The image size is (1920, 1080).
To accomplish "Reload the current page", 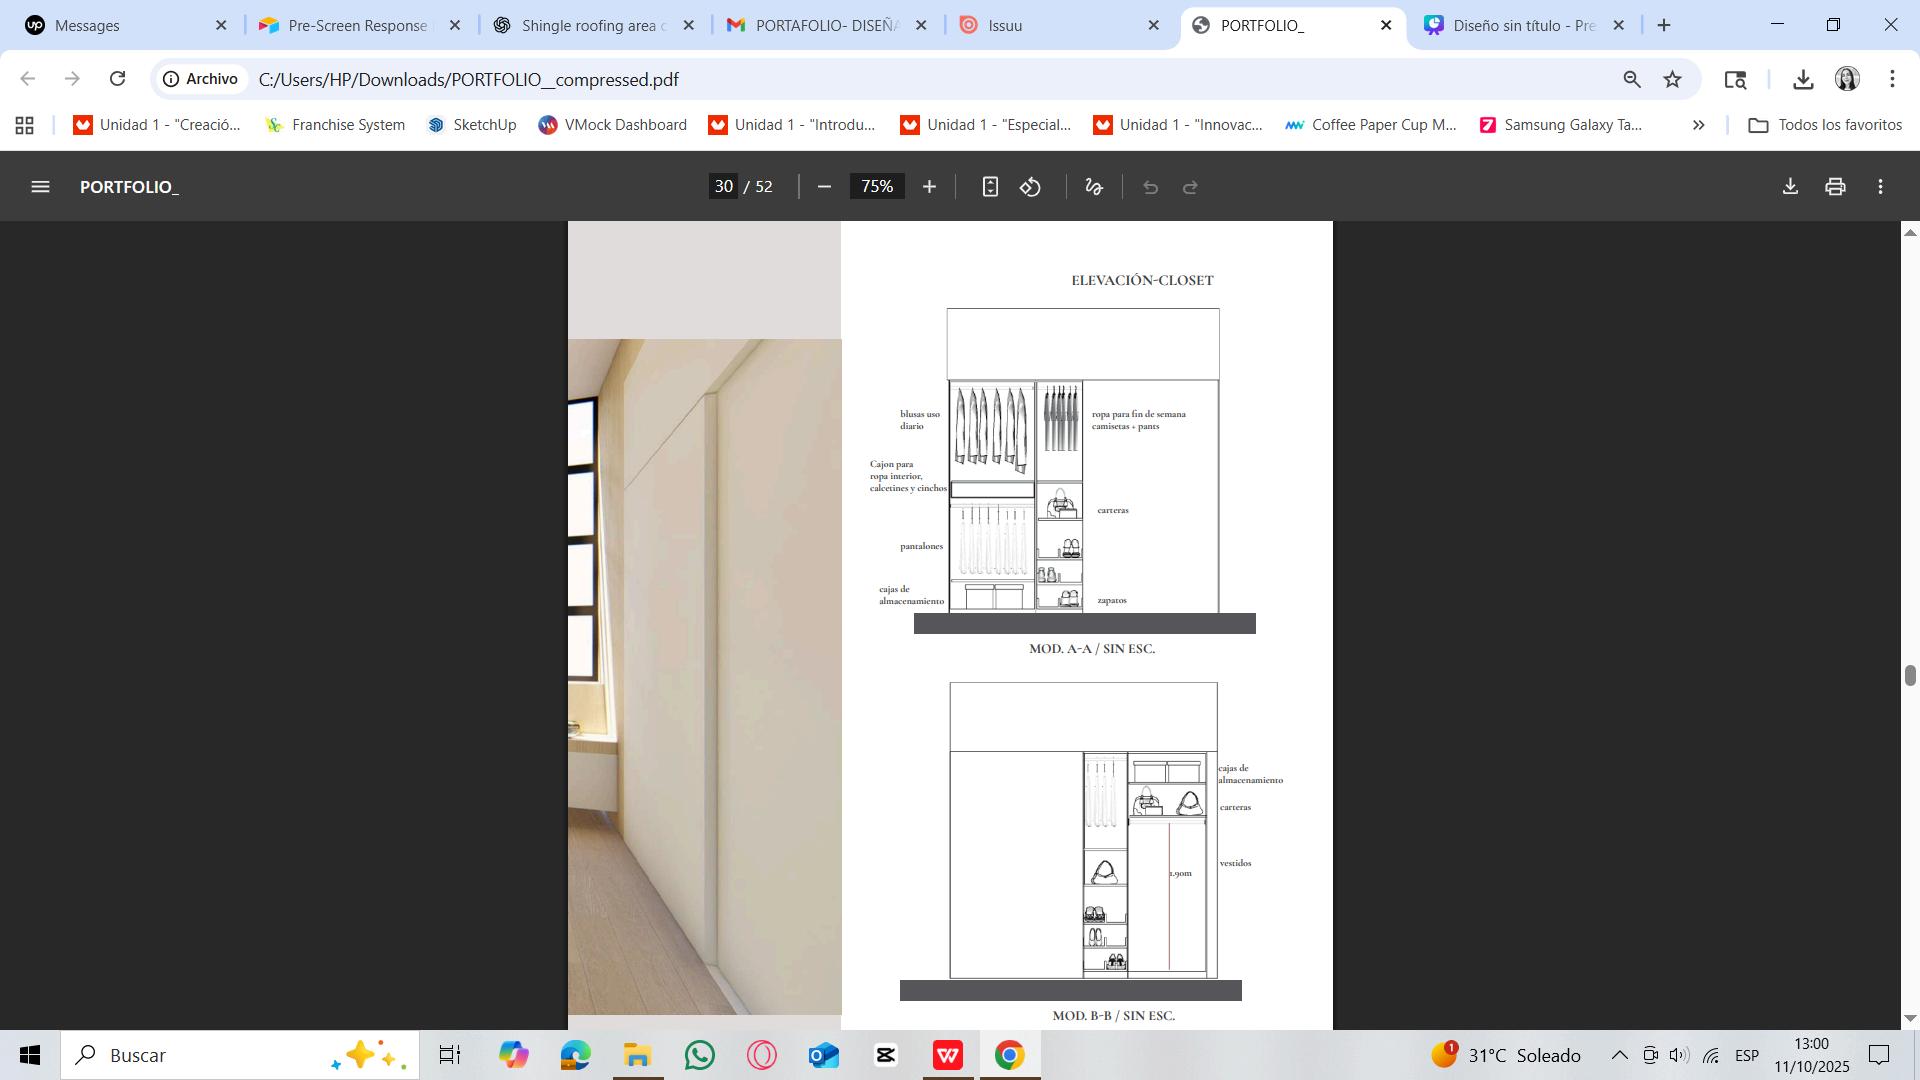I will pos(118,79).
